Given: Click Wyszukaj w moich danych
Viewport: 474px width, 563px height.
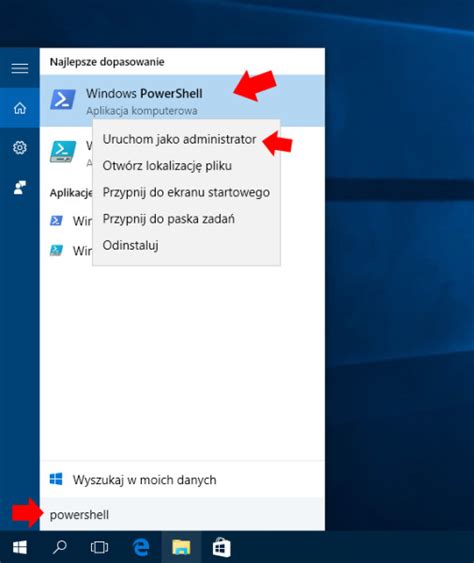Looking at the screenshot, I should [x=144, y=480].
